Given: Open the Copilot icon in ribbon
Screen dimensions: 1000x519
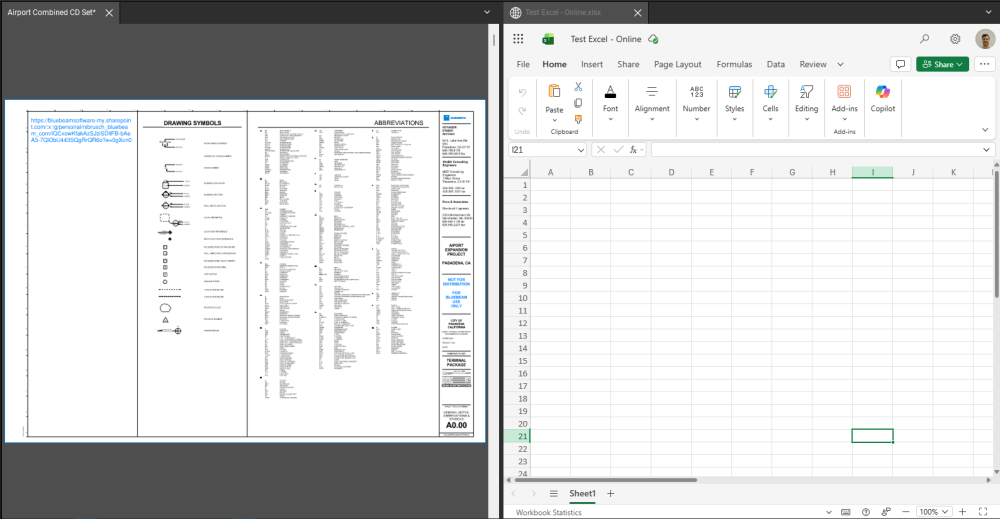Looking at the screenshot, I should coord(883,92).
